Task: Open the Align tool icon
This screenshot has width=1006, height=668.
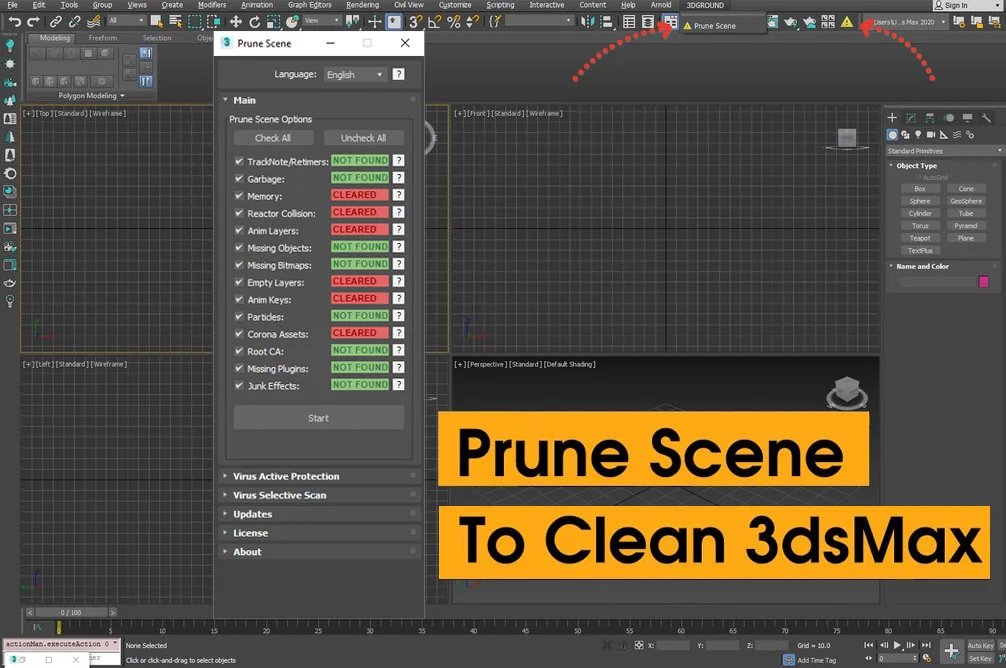Action: click(606, 22)
